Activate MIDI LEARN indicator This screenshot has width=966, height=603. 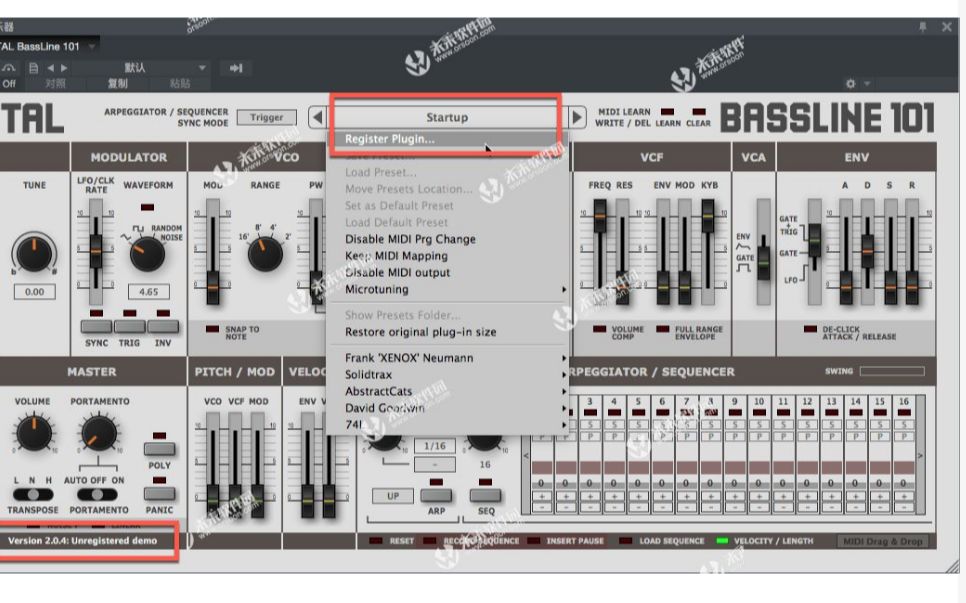pos(667,112)
